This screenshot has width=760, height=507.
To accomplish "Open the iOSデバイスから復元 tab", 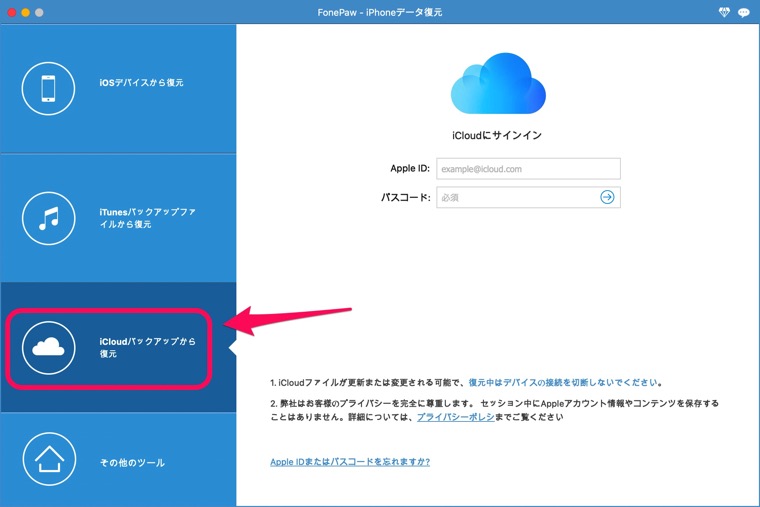I will [118, 89].
